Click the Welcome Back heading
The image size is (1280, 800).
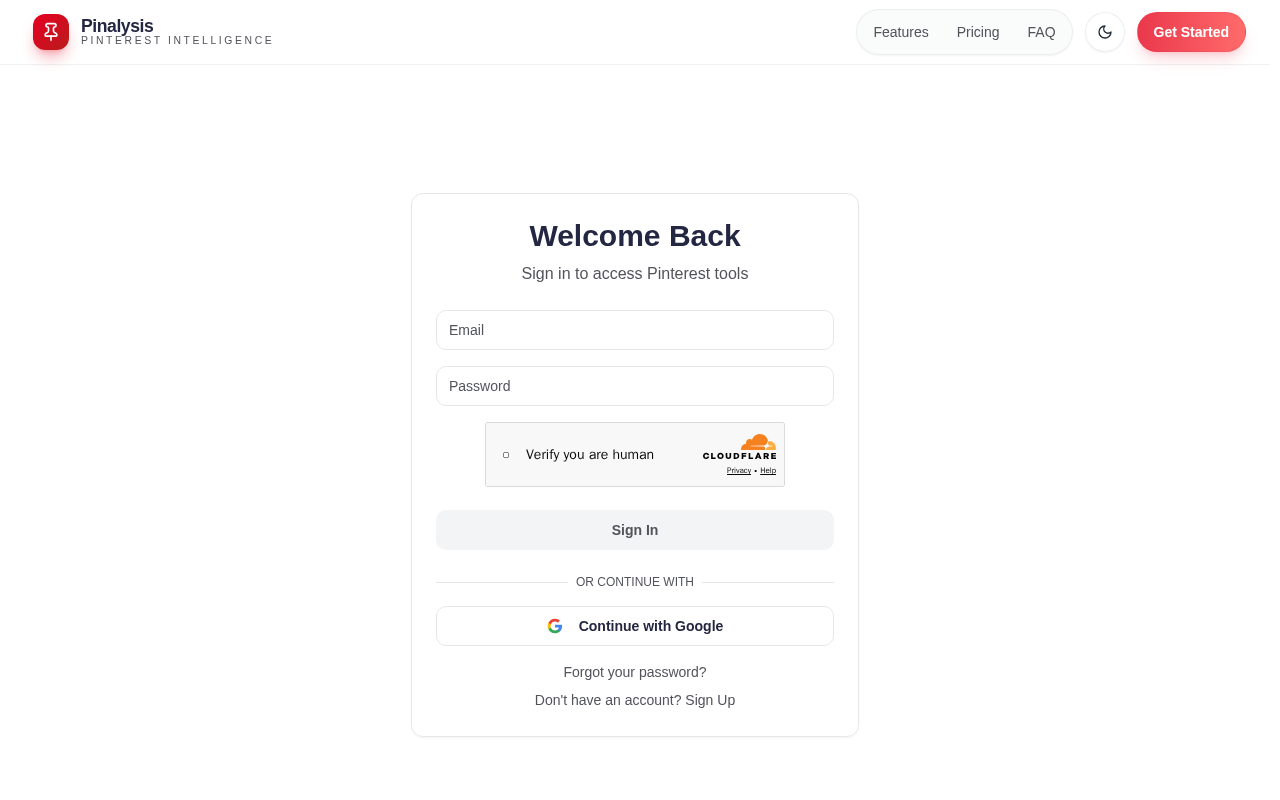click(x=635, y=236)
